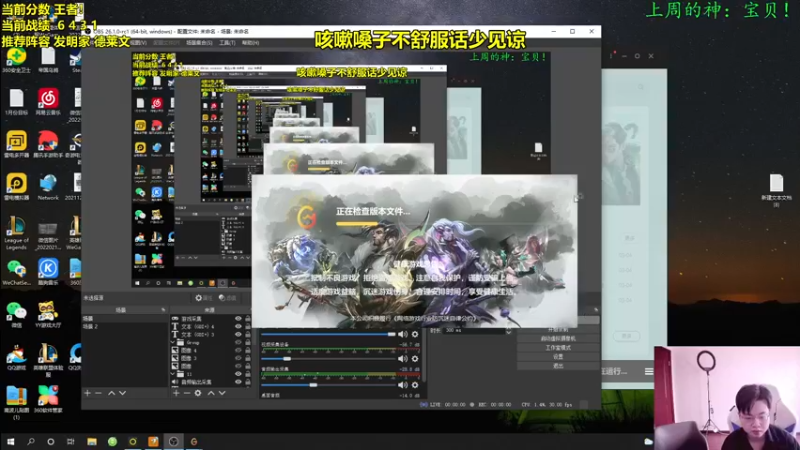The width and height of the screenshot is (800, 450).
Task: Collapse the 11 folder in Sources
Action: [x=173, y=374]
